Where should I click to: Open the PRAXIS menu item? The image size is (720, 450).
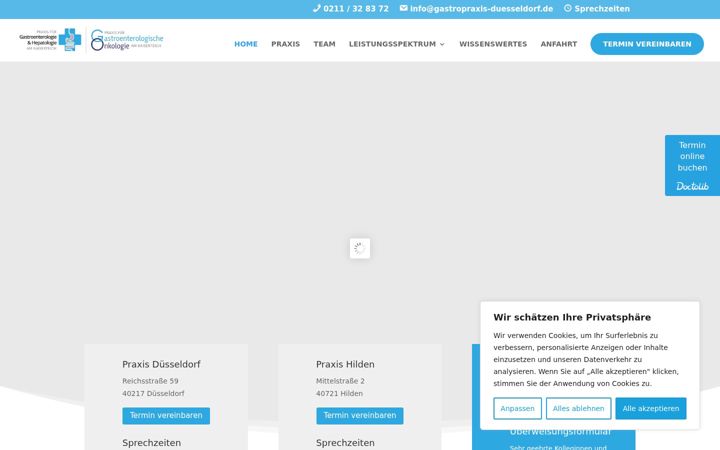pos(286,44)
